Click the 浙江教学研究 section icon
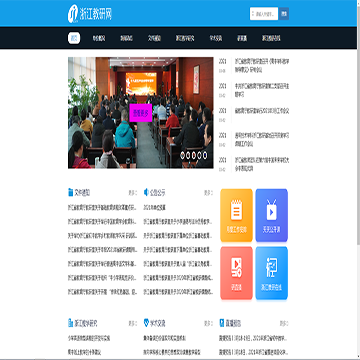This screenshot has height=360, width=360. coord(70,323)
